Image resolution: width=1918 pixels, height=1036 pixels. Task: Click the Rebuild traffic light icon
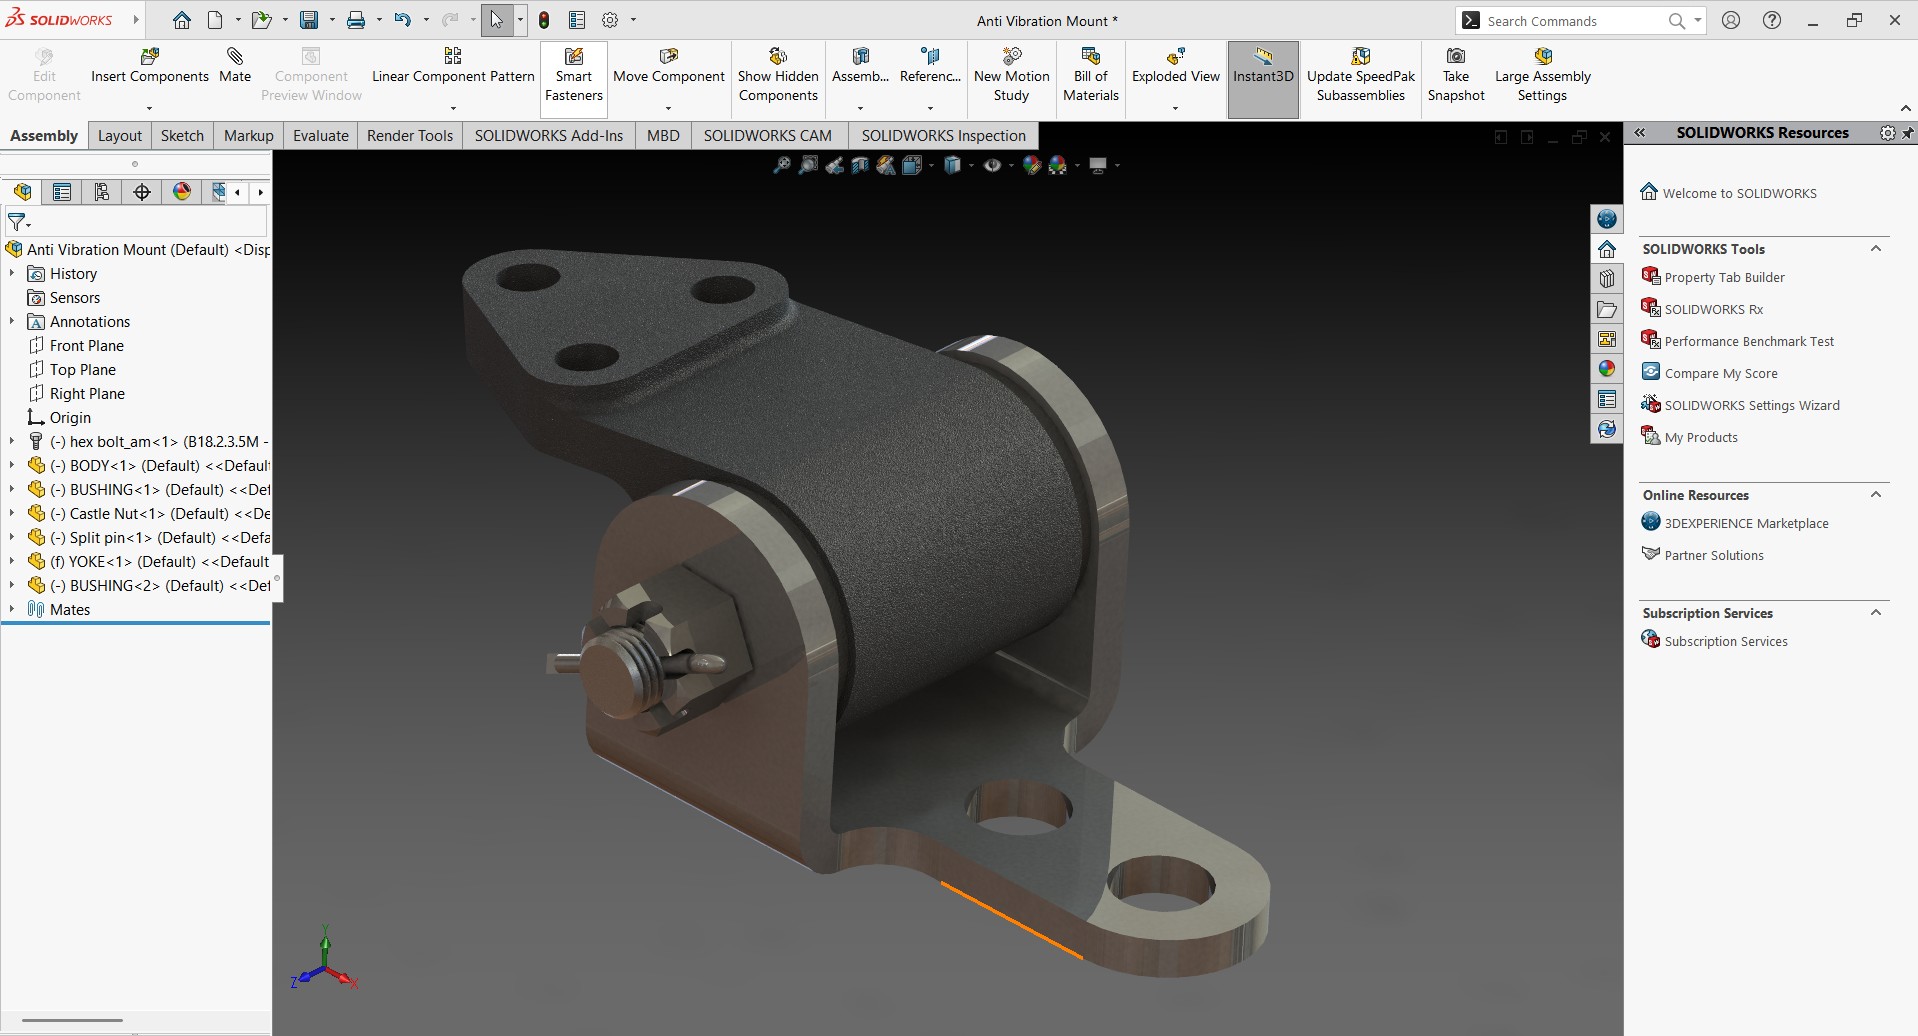click(x=544, y=20)
